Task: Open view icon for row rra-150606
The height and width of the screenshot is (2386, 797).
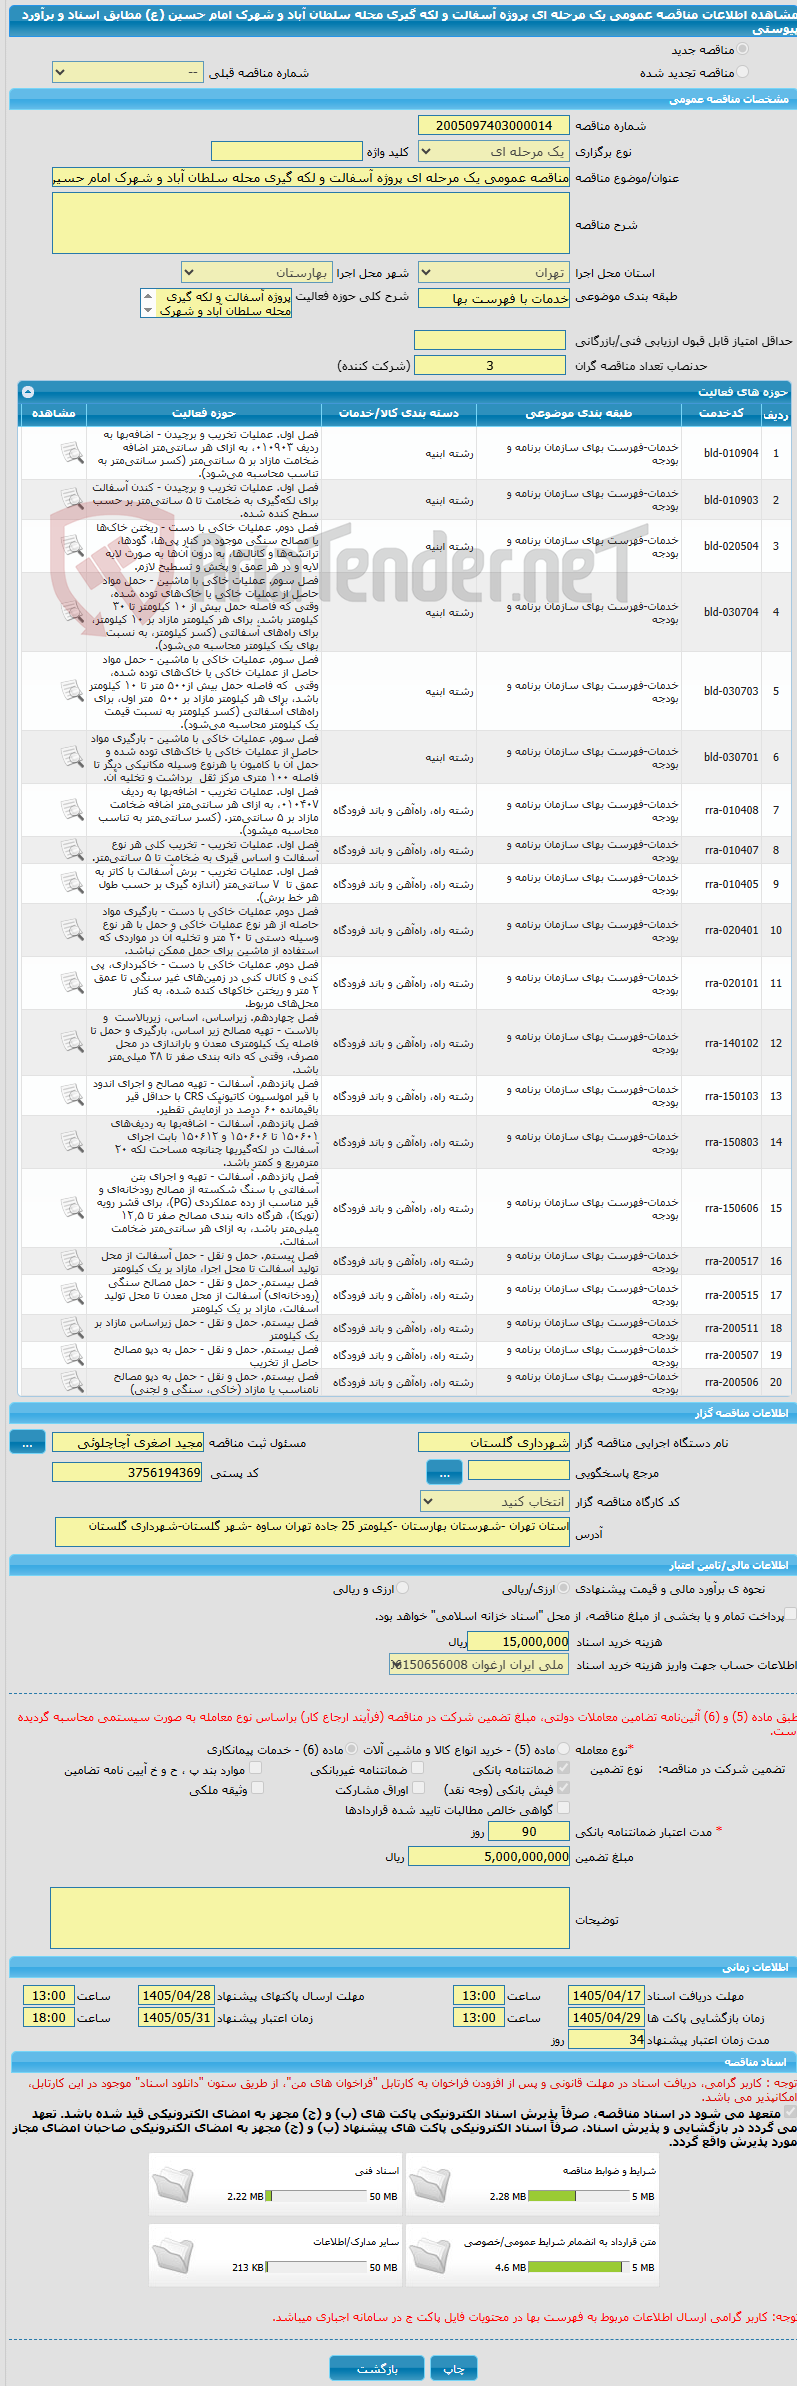Action: tap(72, 1207)
